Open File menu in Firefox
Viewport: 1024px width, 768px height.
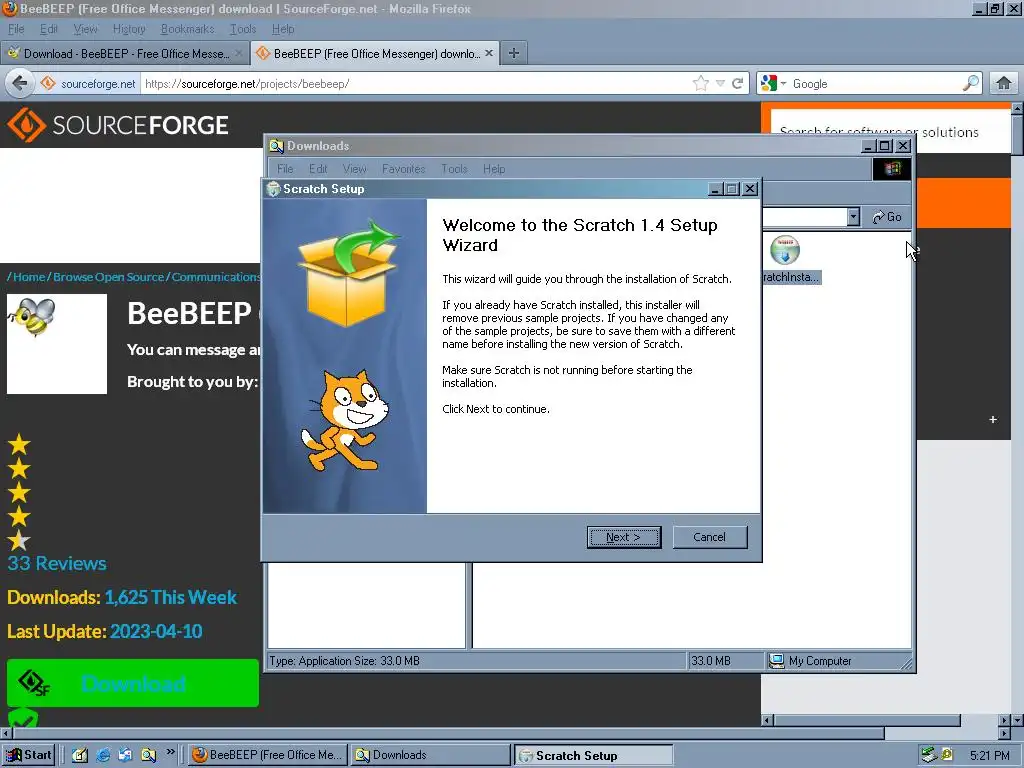coord(16,29)
